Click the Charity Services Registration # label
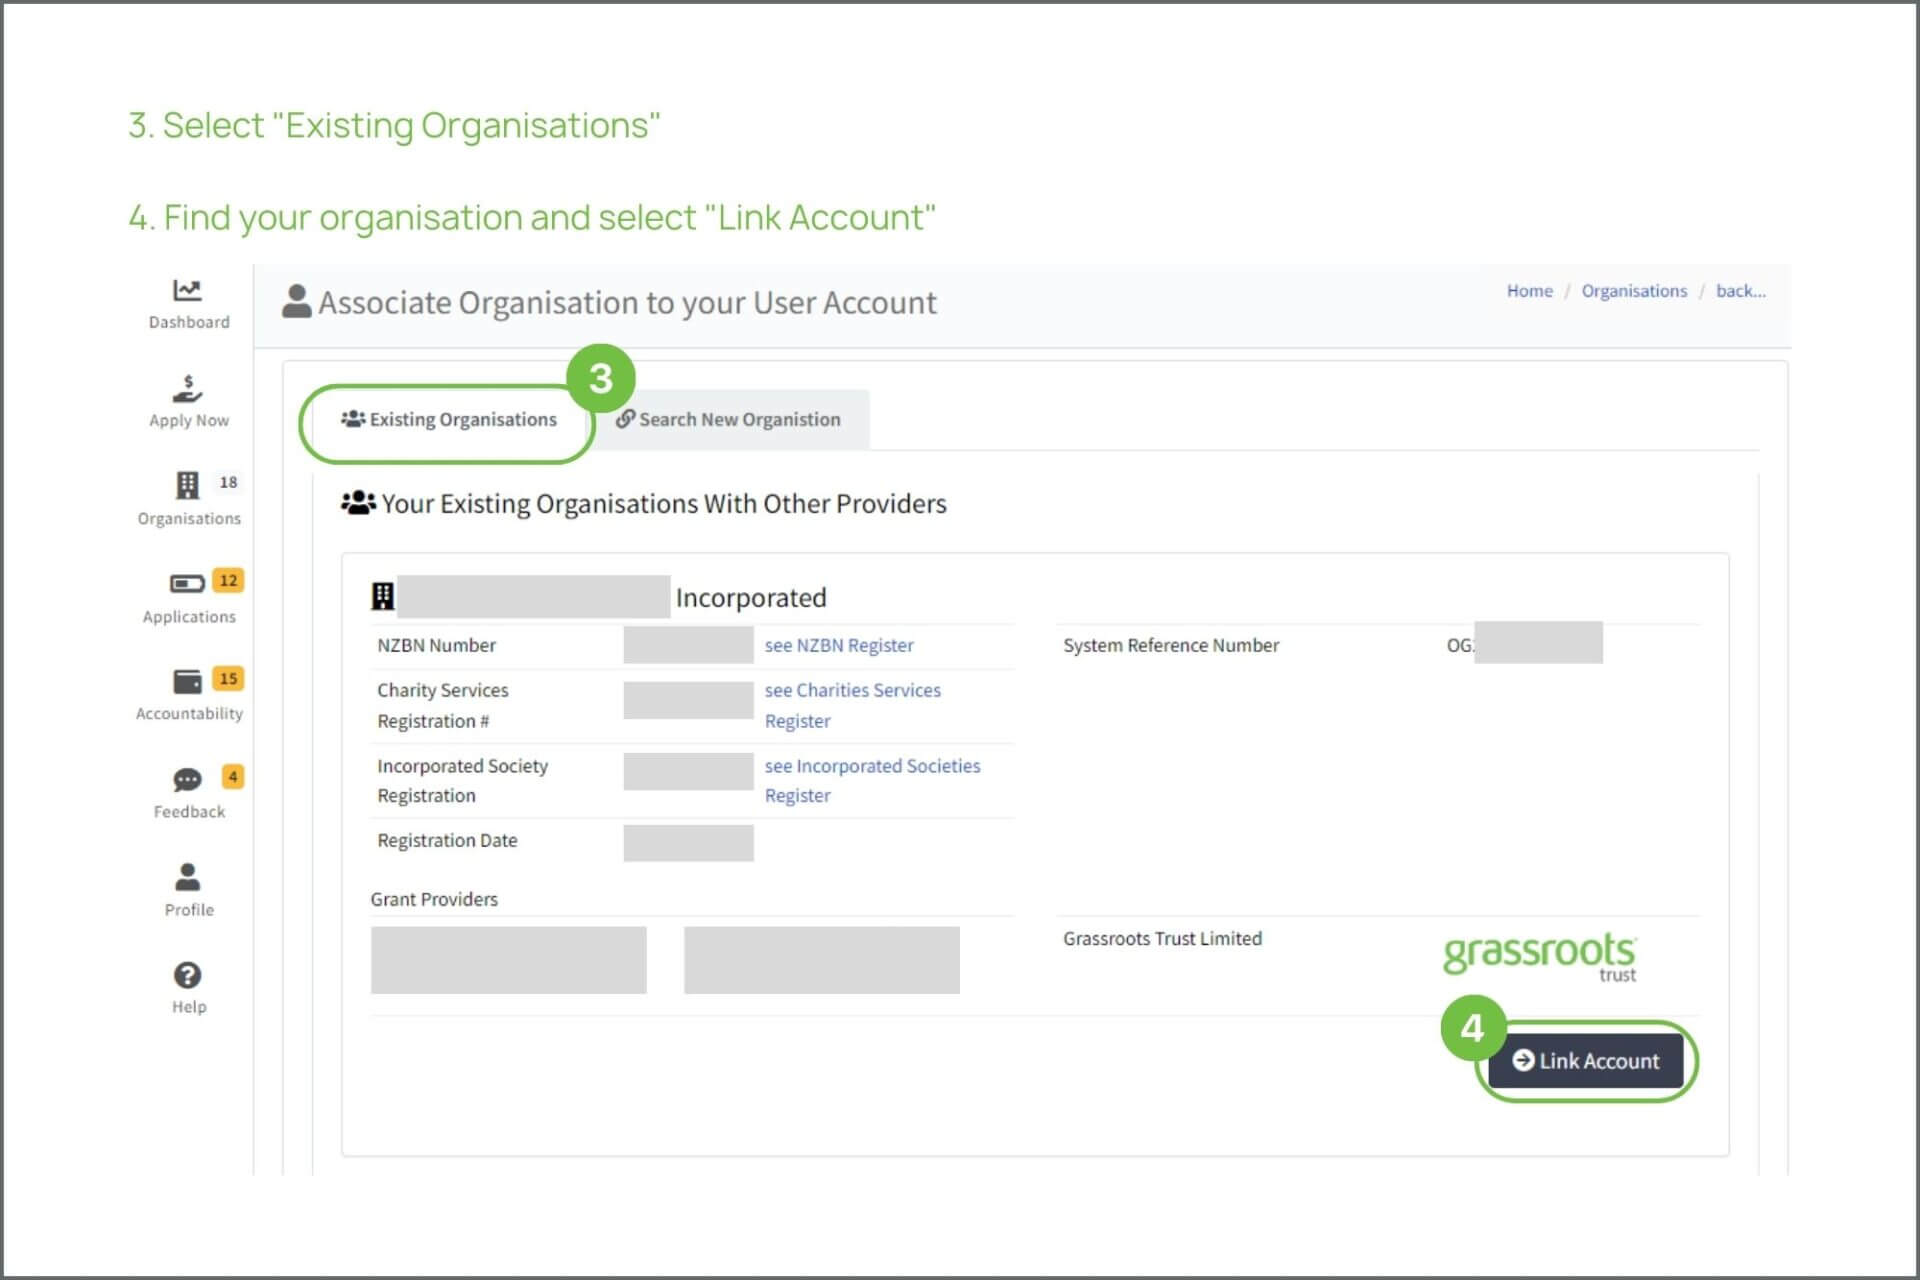The width and height of the screenshot is (1920, 1280). coord(442,706)
